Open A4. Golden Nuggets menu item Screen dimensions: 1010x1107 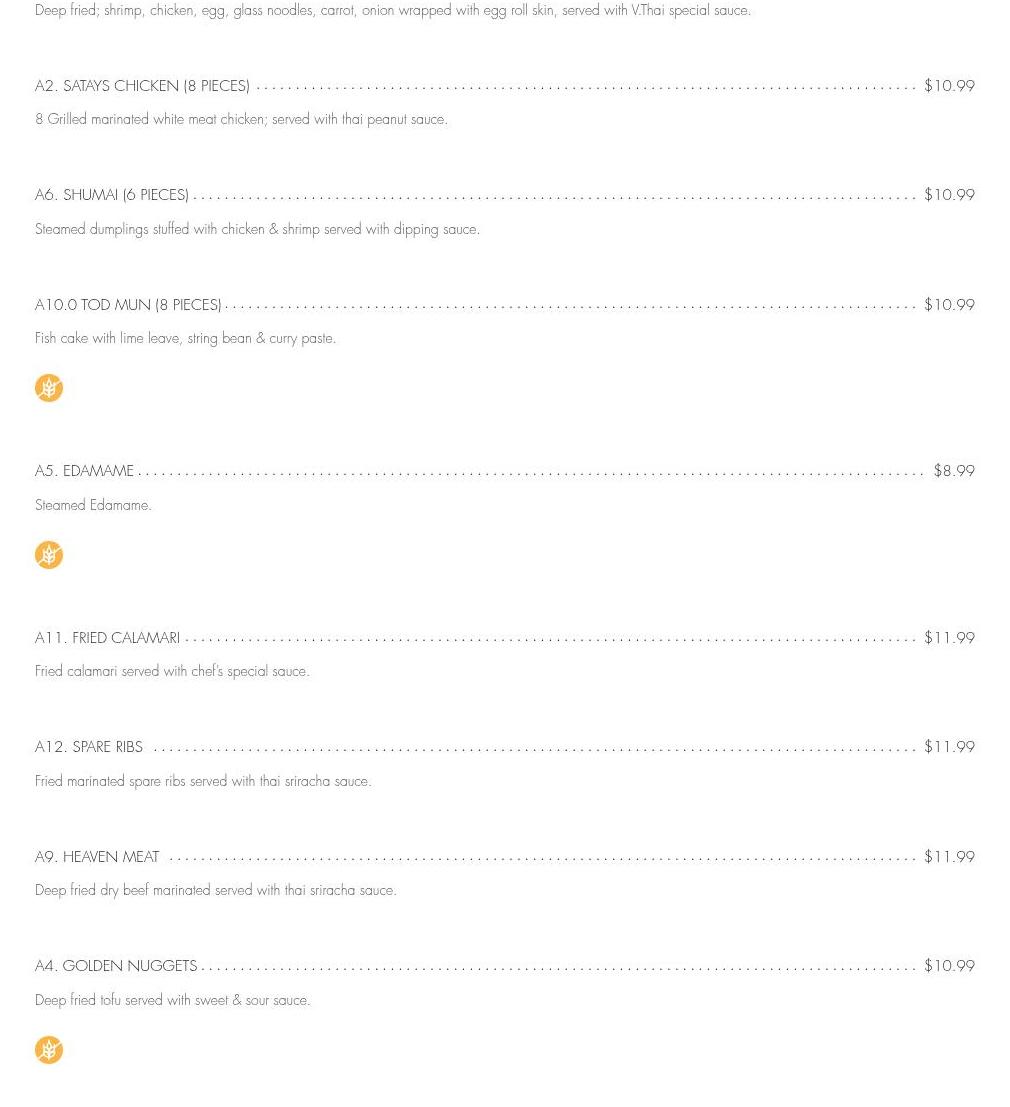pos(116,966)
